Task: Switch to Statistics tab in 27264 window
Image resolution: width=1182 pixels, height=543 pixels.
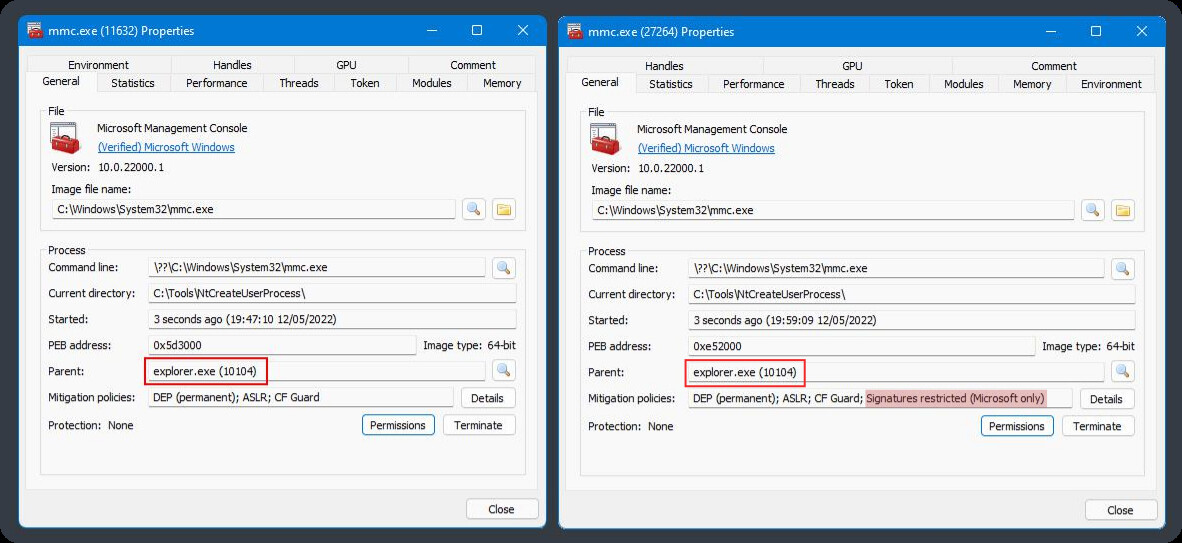Action: [670, 84]
